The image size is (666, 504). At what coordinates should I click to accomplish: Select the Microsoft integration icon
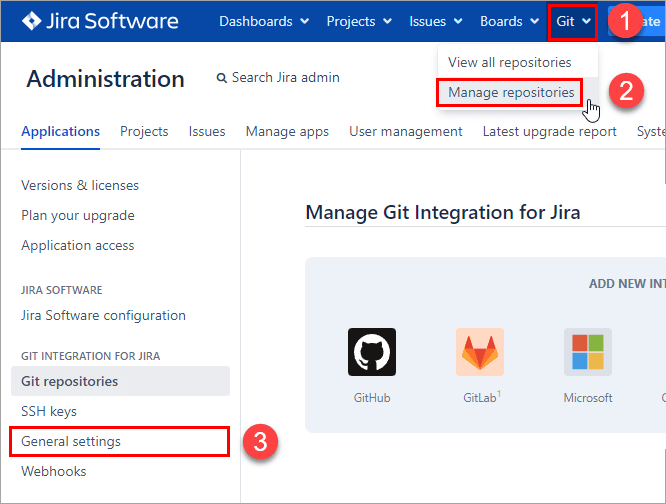(588, 352)
